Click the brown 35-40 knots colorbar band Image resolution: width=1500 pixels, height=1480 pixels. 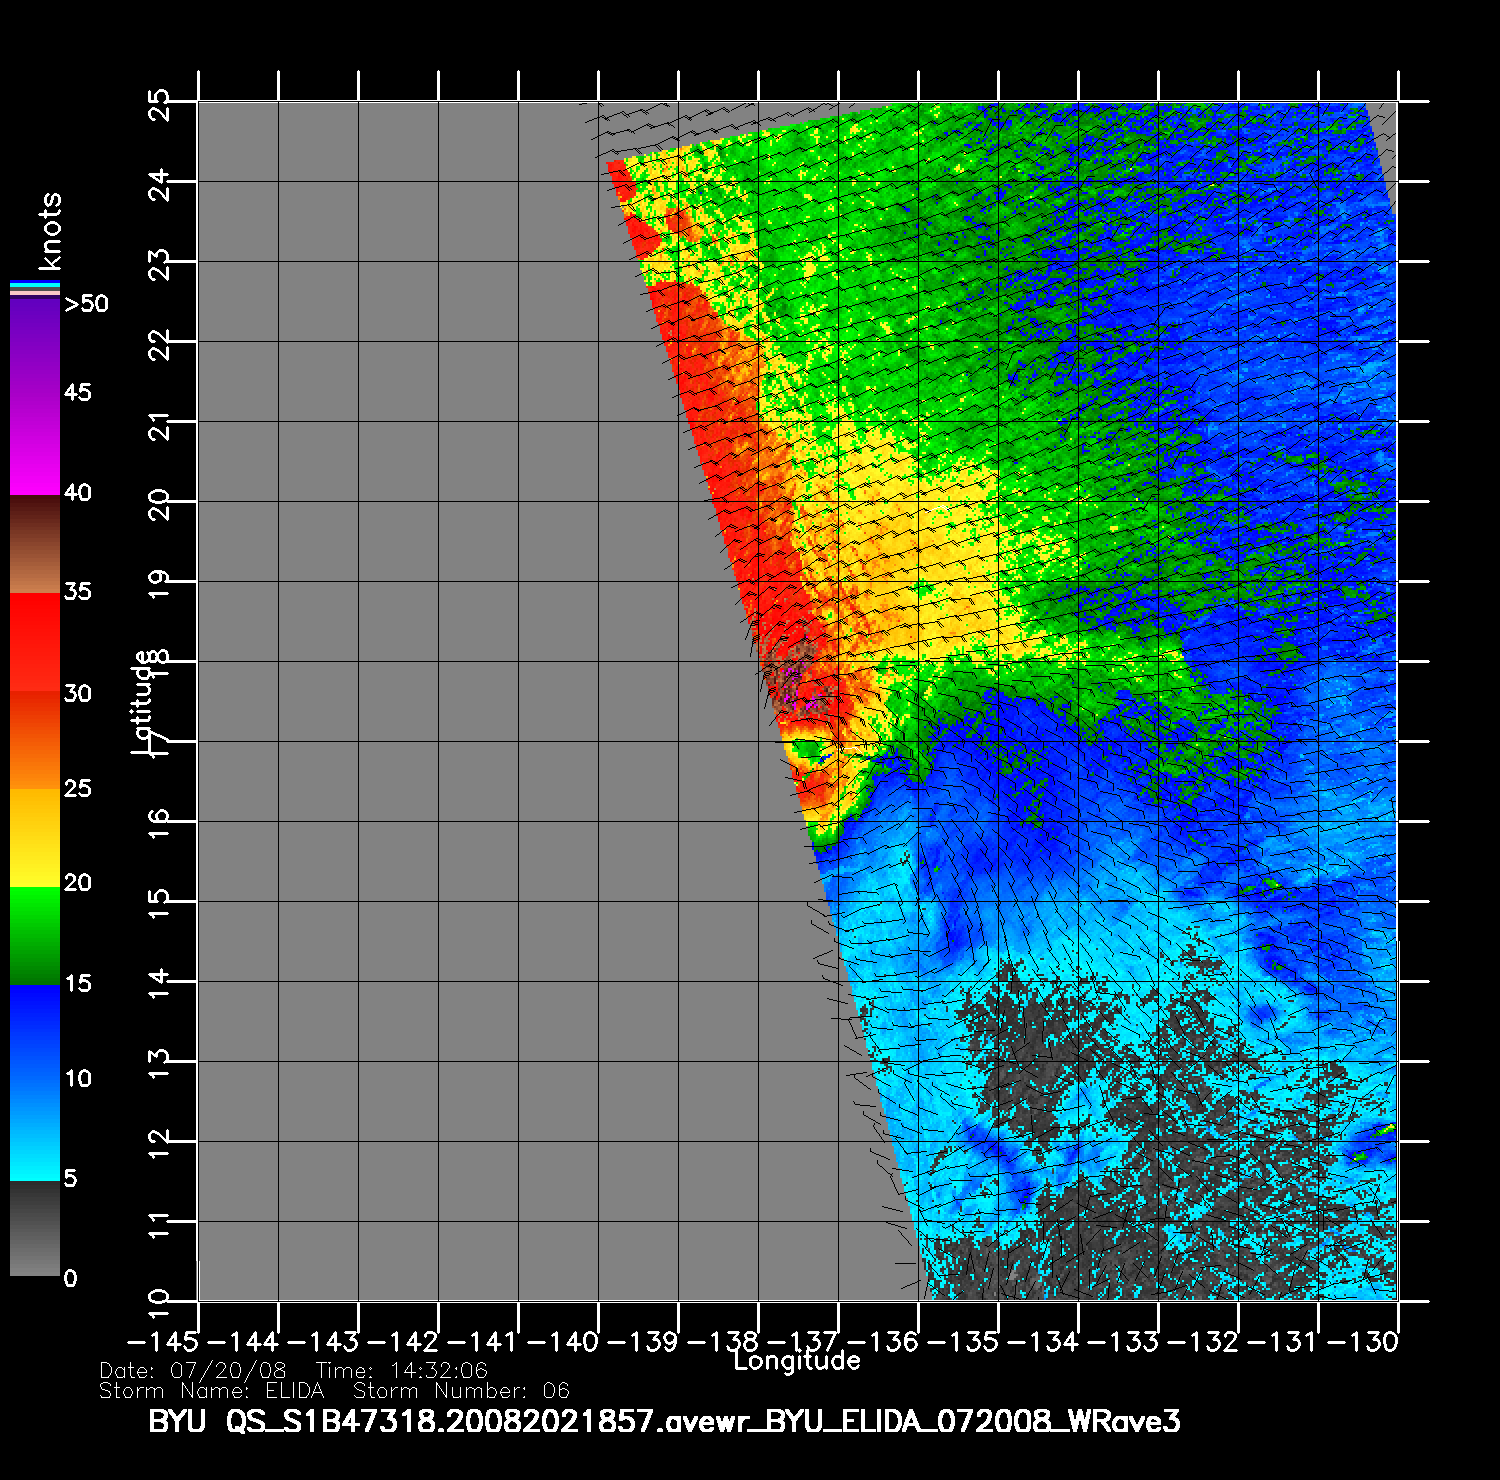pos(34,545)
